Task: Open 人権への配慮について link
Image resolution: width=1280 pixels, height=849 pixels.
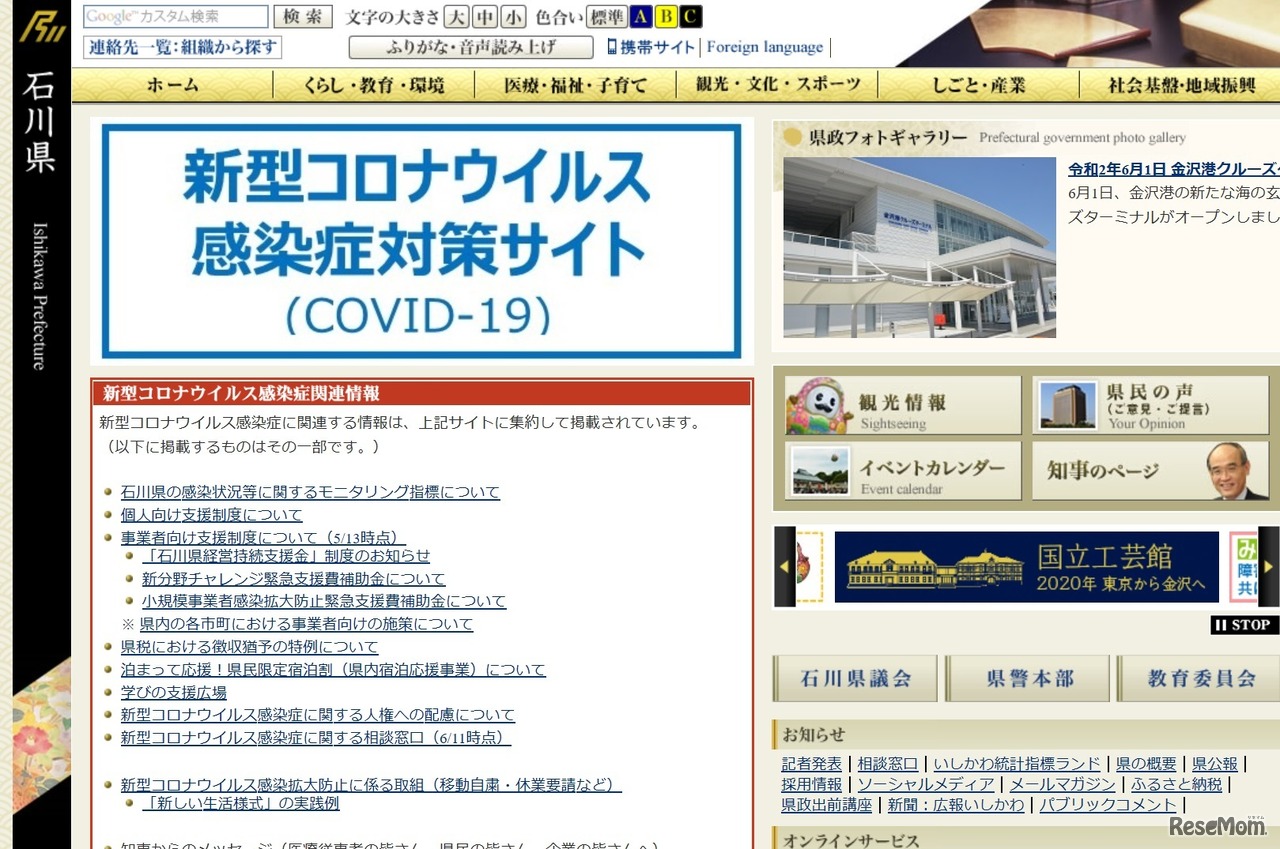Action: tap(317, 715)
